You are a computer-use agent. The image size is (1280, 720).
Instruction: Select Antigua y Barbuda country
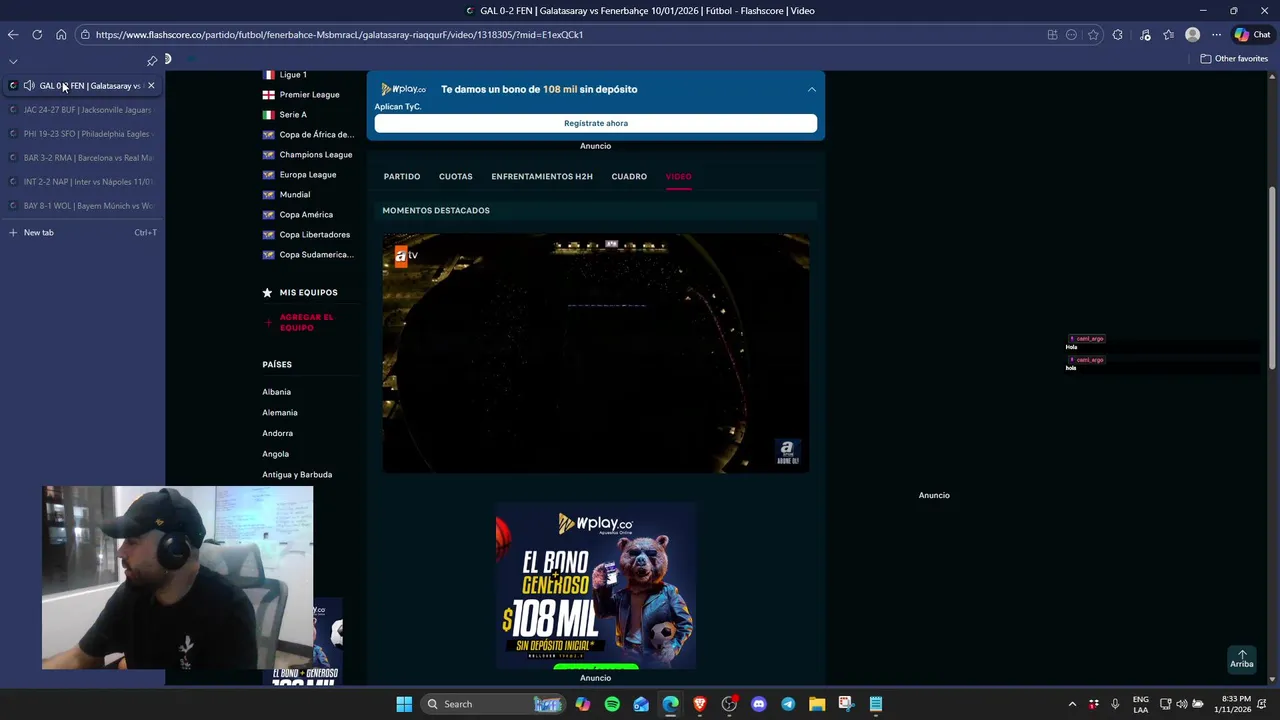pyautogui.click(x=297, y=475)
